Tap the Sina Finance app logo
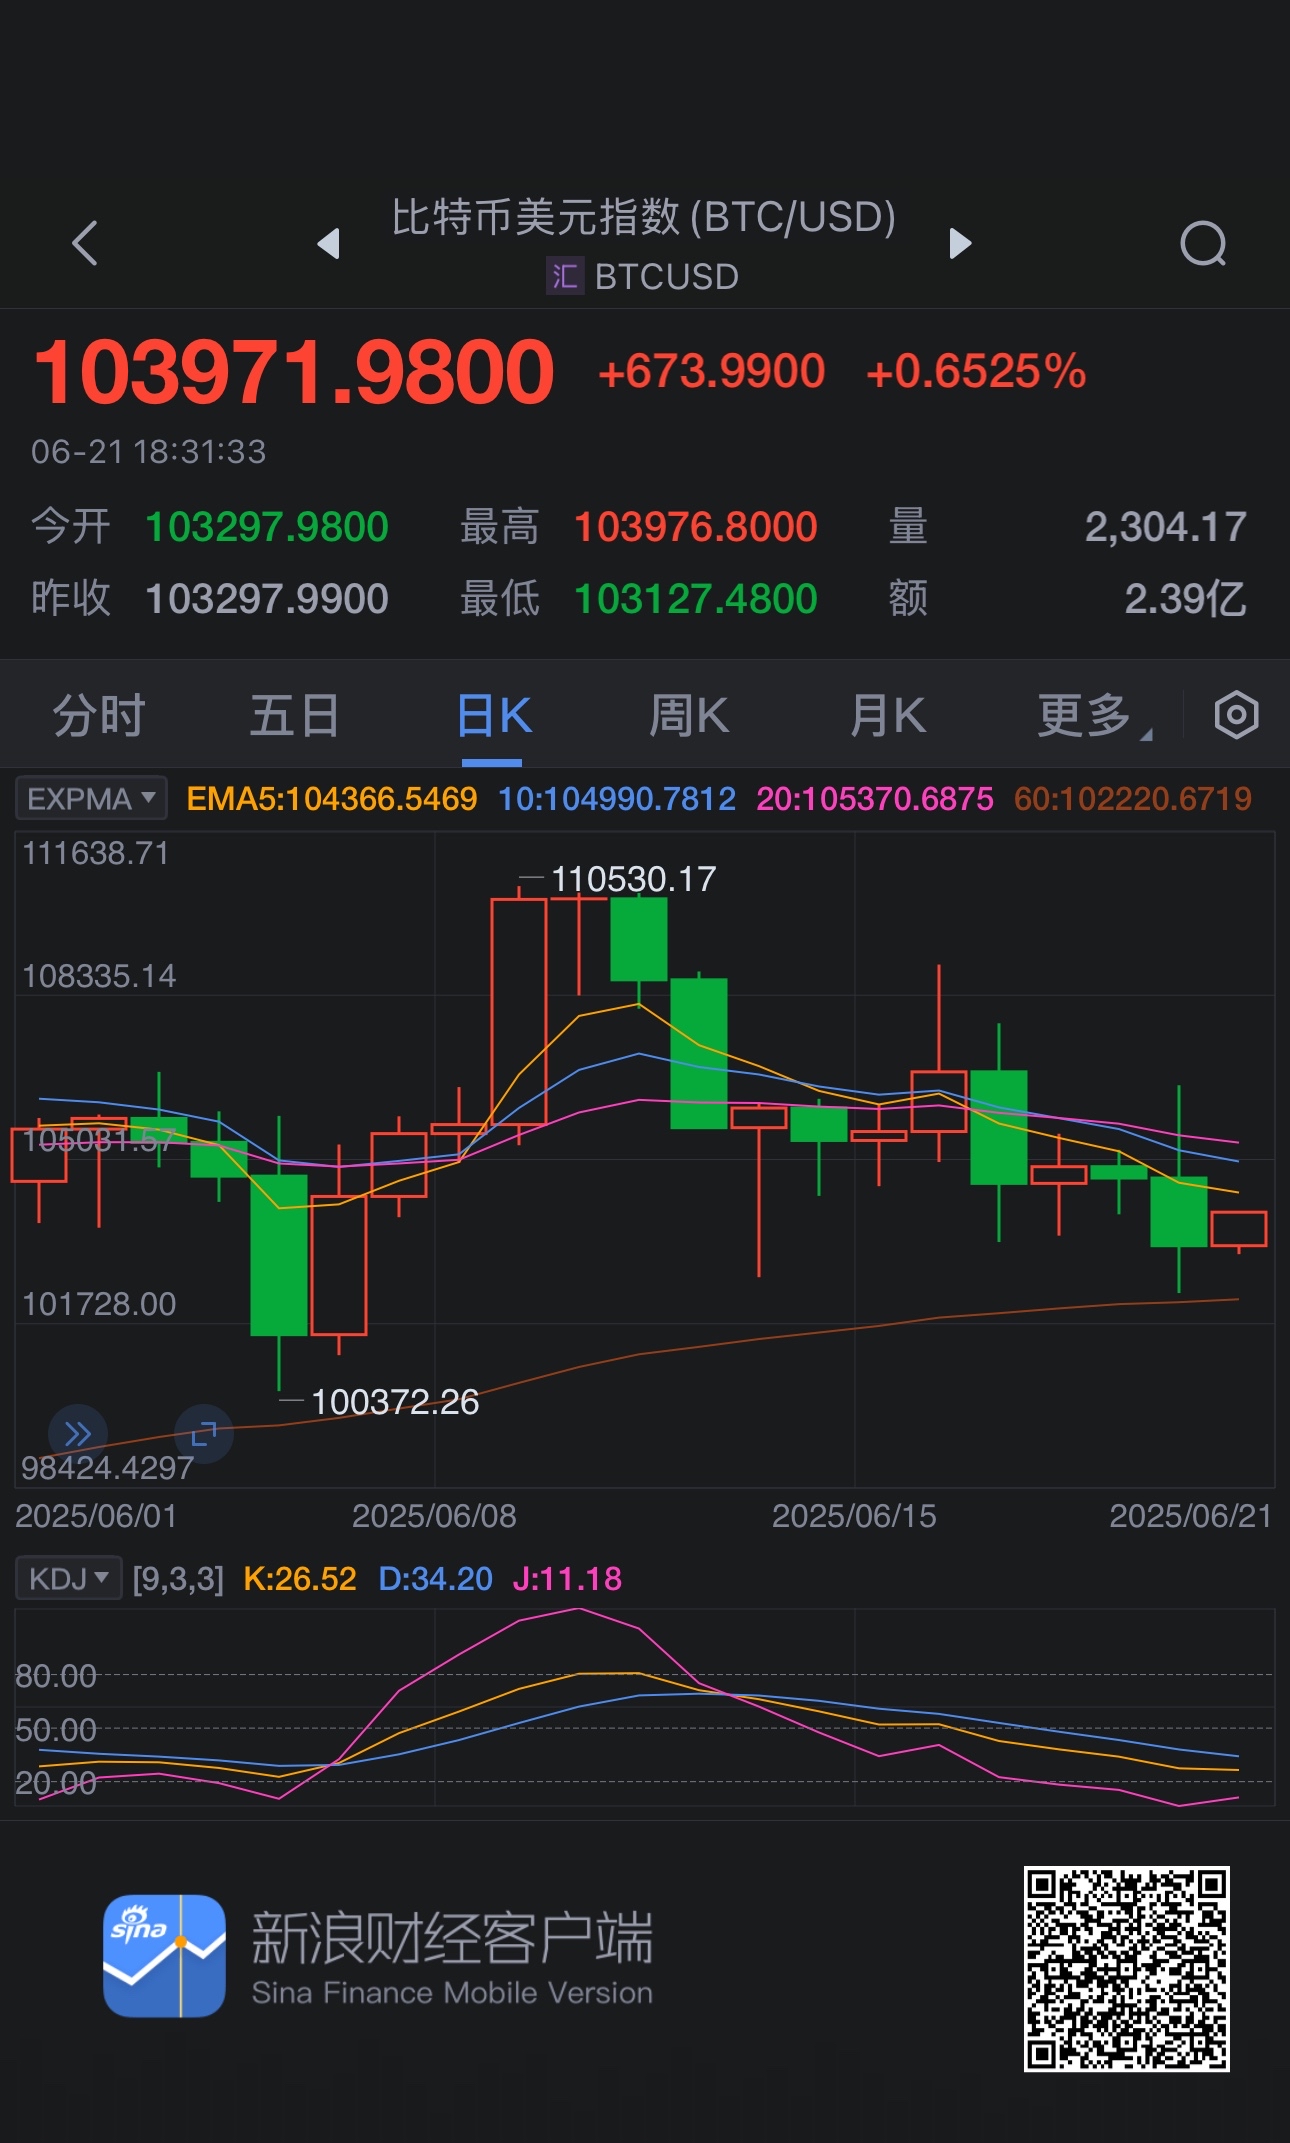Image resolution: width=1290 pixels, height=2143 pixels. click(164, 1955)
